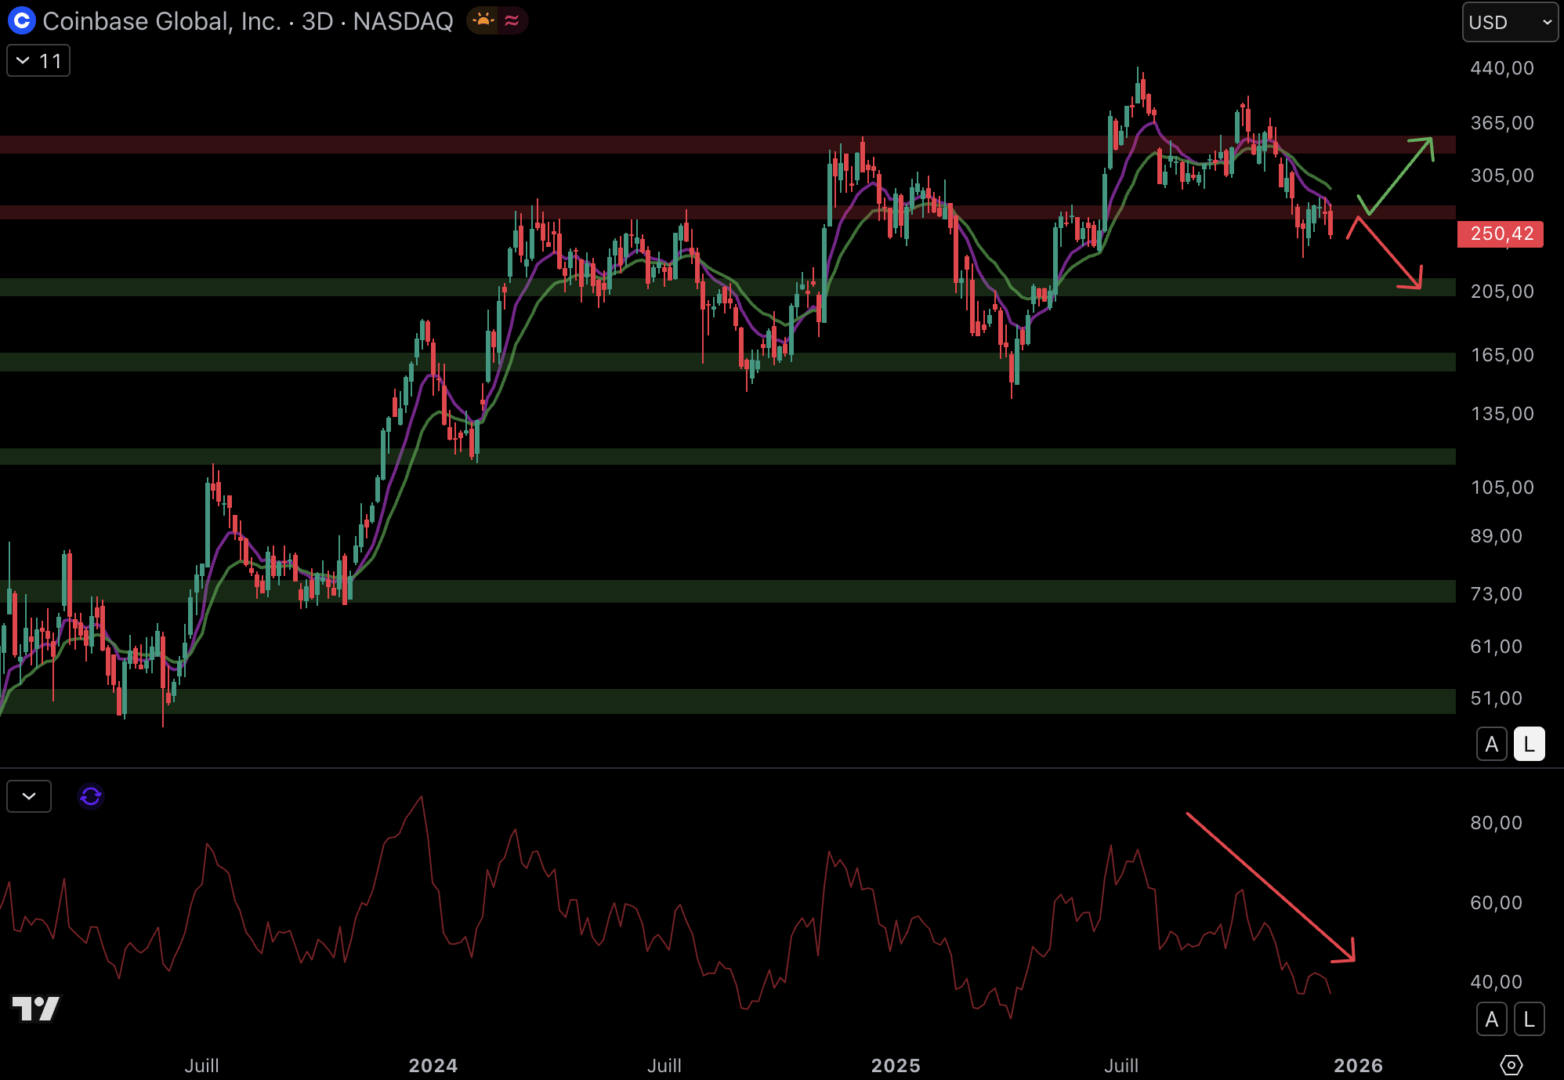Toggle log scale L in price pane
The height and width of the screenshot is (1080, 1564).
tap(1528, 744)
